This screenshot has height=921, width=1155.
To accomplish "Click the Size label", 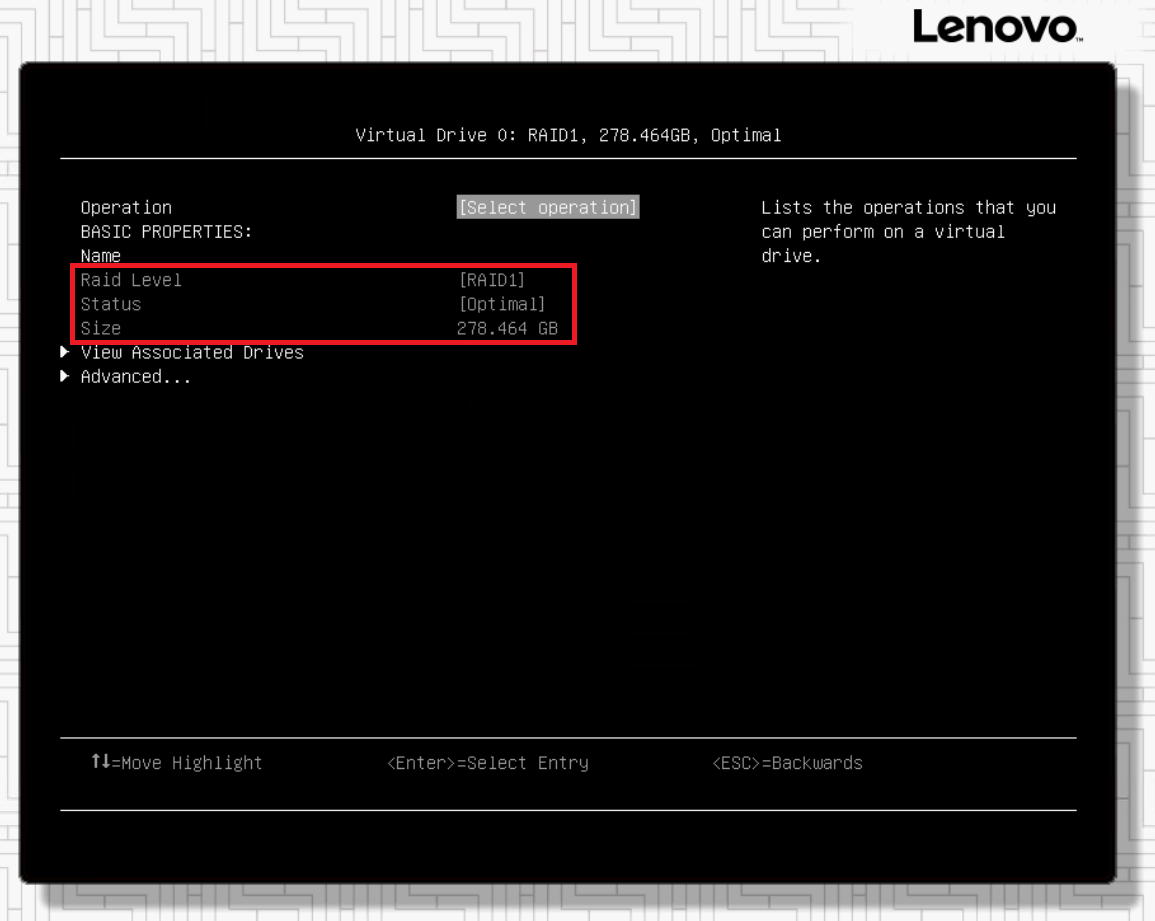I will tap(100, 328).
